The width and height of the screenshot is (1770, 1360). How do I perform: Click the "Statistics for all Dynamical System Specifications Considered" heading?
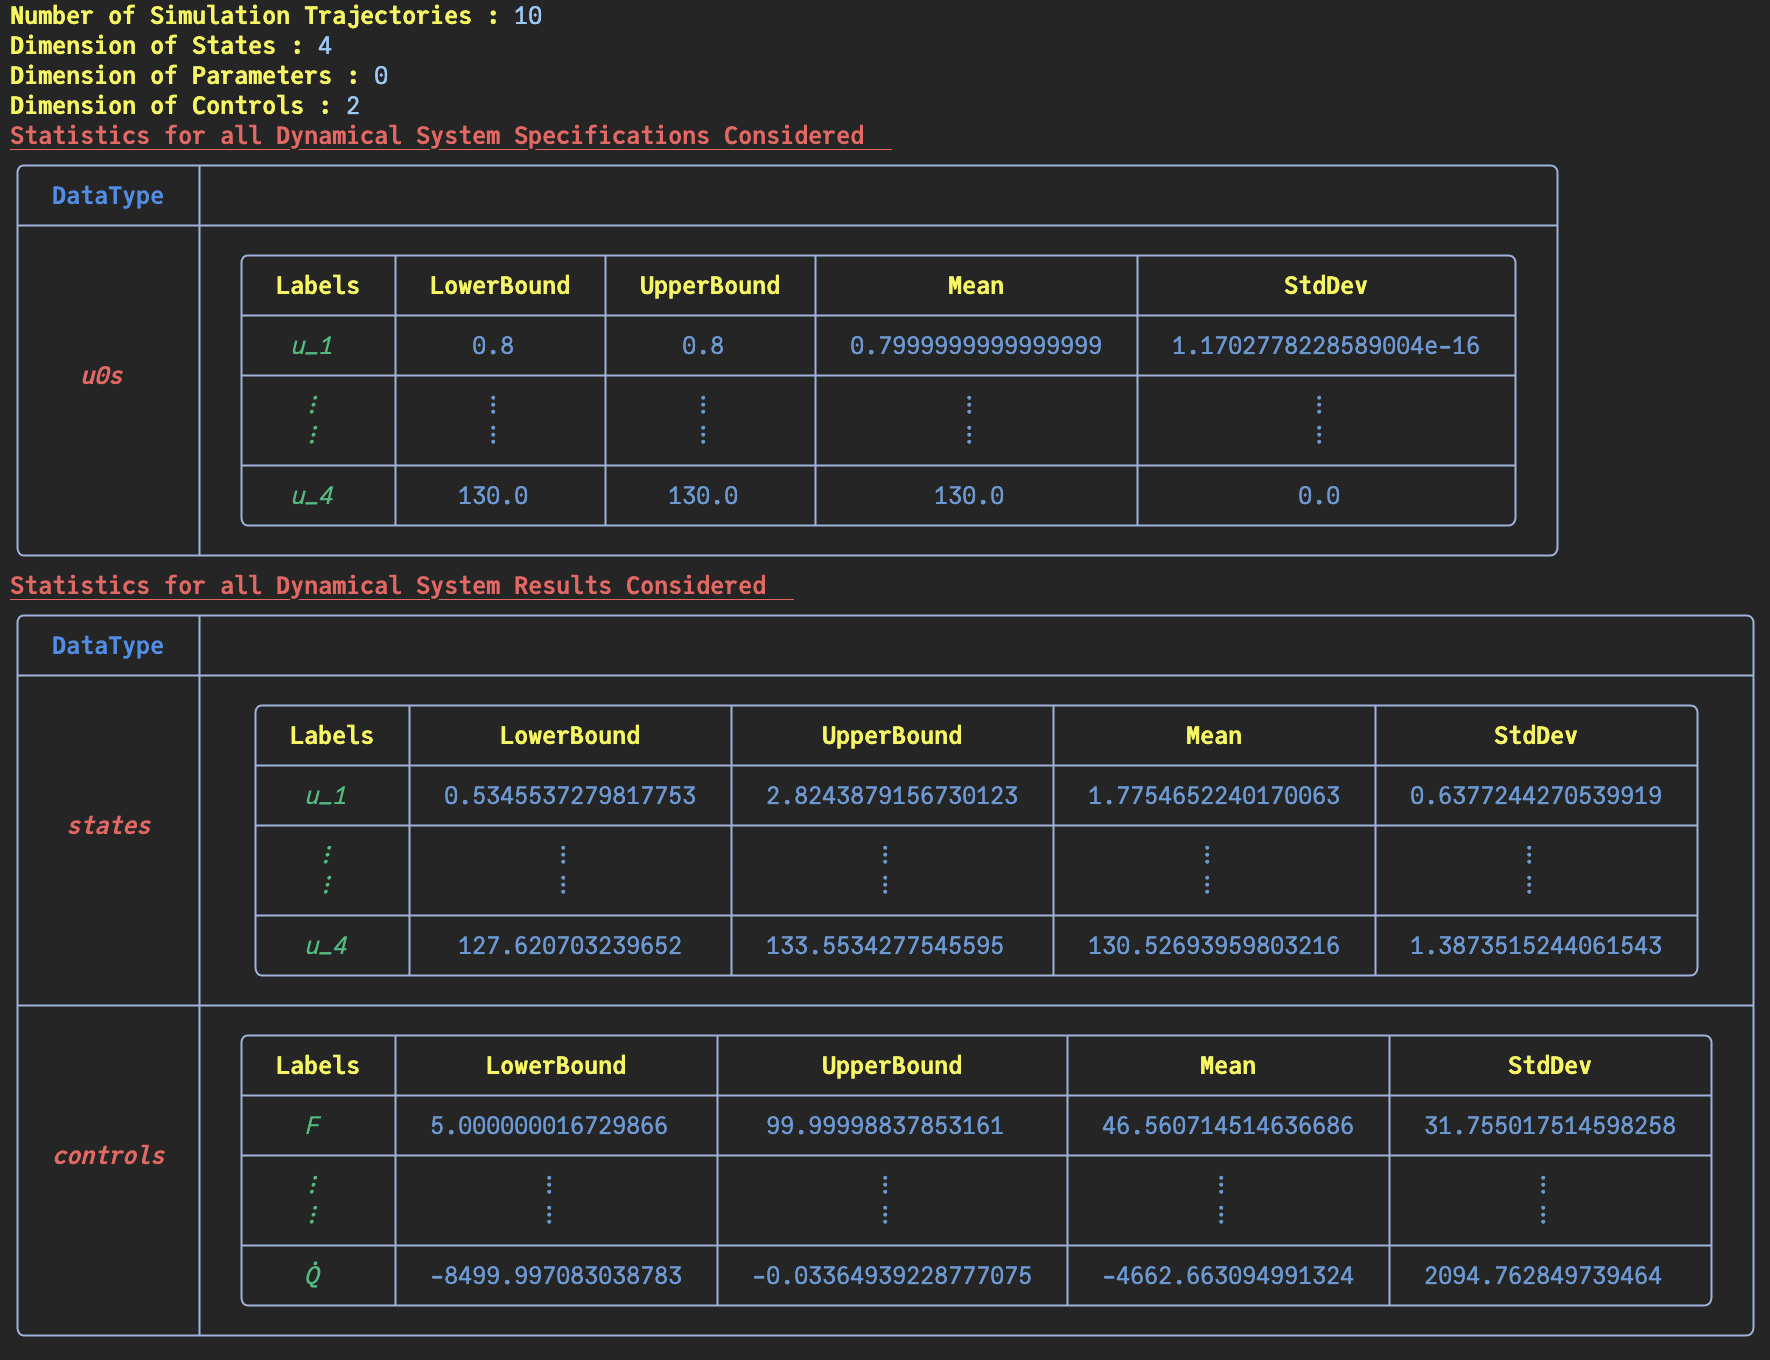coord(437,136)
